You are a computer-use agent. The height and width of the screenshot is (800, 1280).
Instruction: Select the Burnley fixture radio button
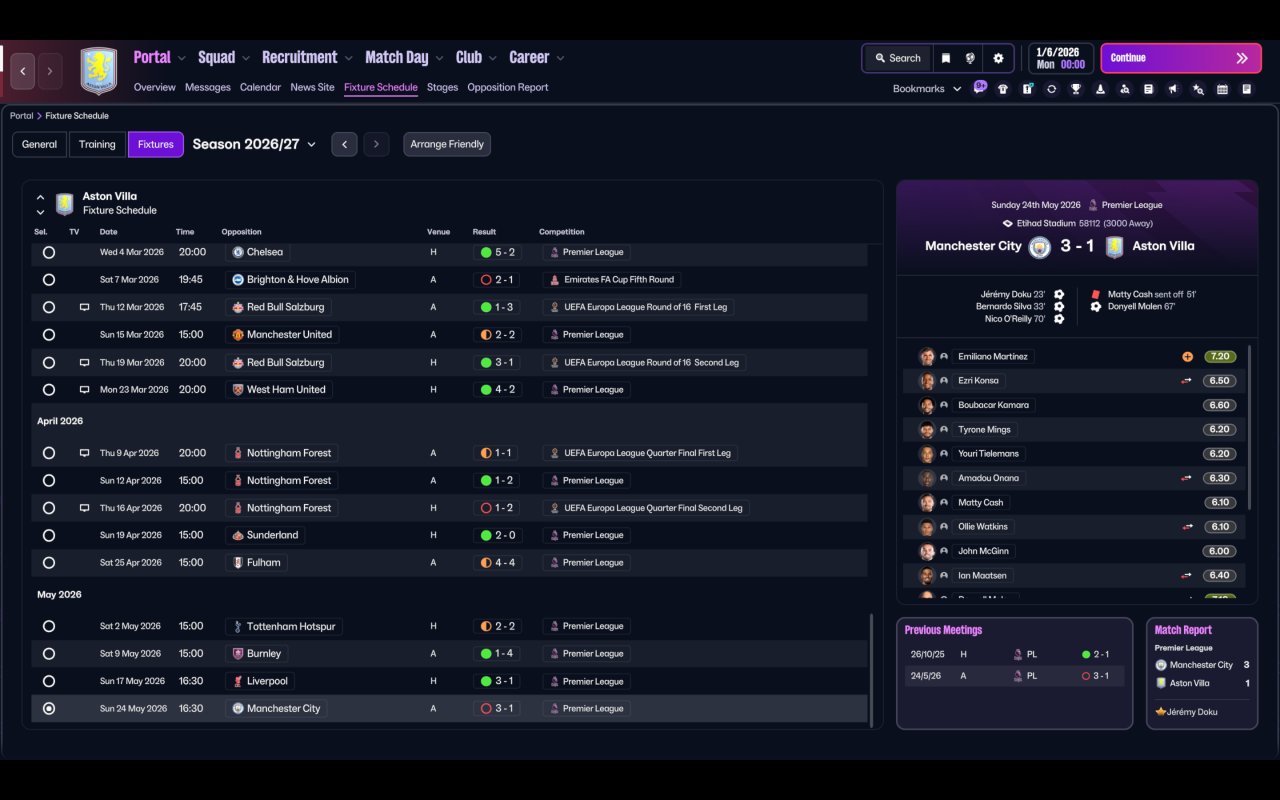tap(49, 654)
